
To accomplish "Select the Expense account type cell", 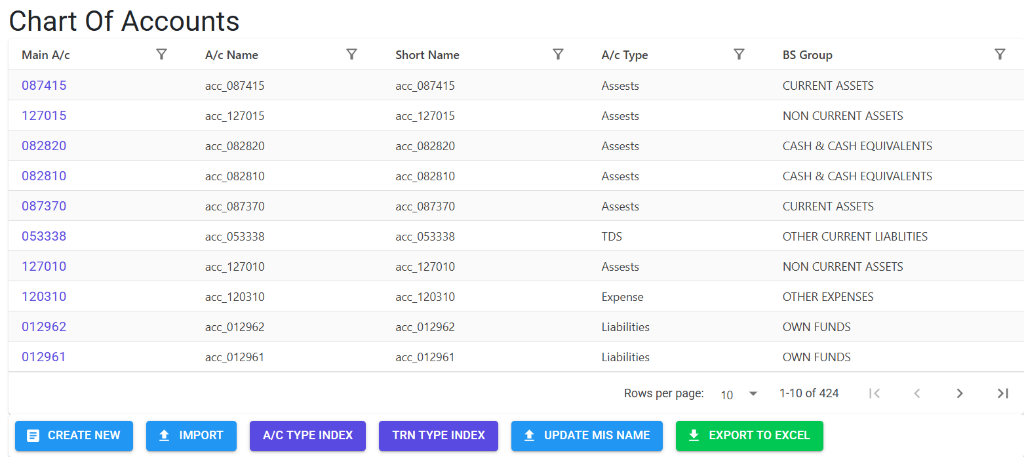I will pyautogui.click(x=622, y=297).
